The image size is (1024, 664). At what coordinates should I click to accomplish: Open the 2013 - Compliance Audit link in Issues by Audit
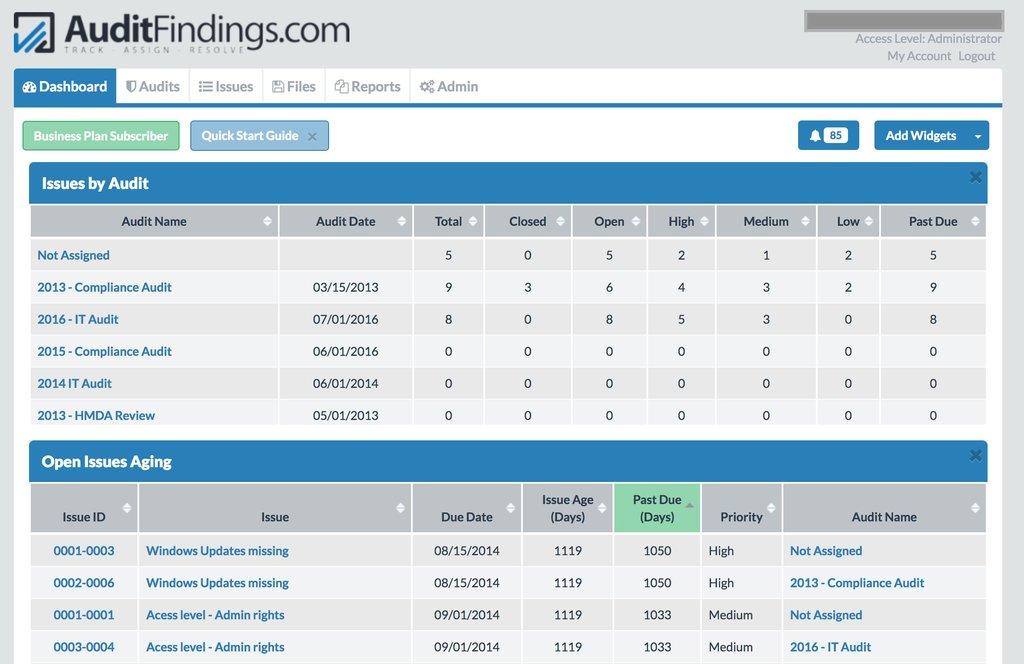pyautogui.click(x=104, y=287)
